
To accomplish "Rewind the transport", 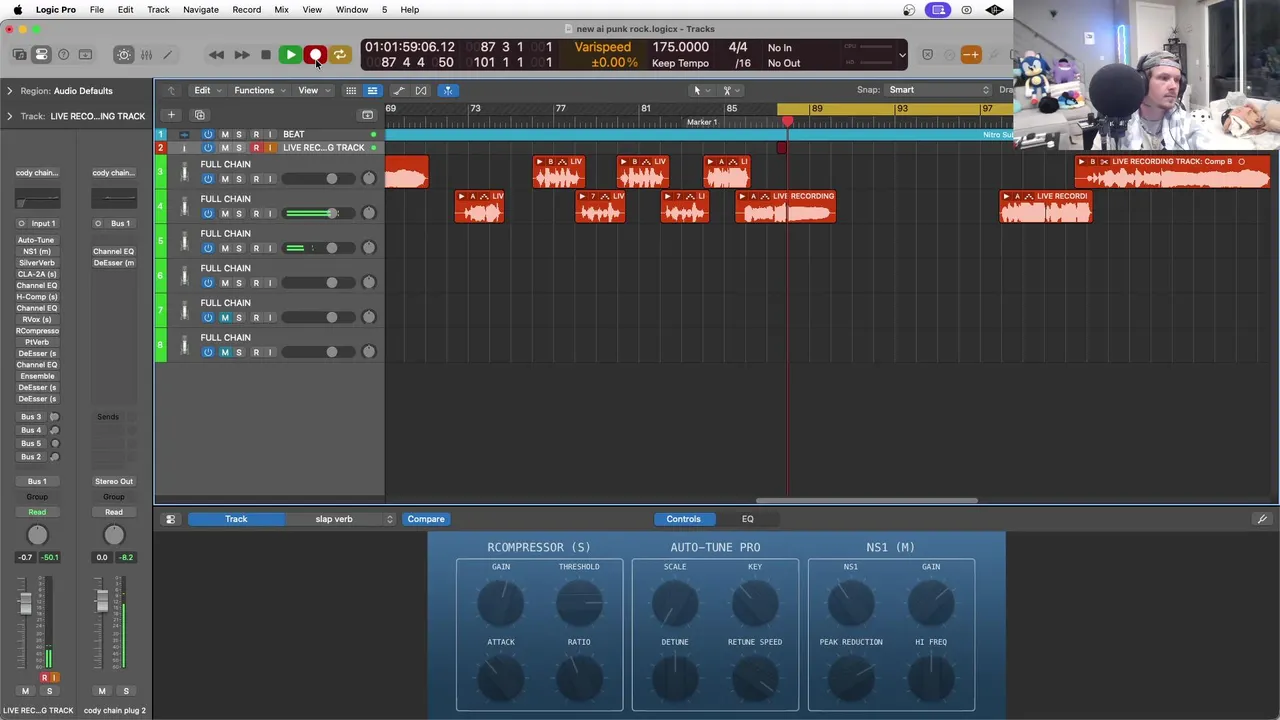I will (x=216, y=55).
